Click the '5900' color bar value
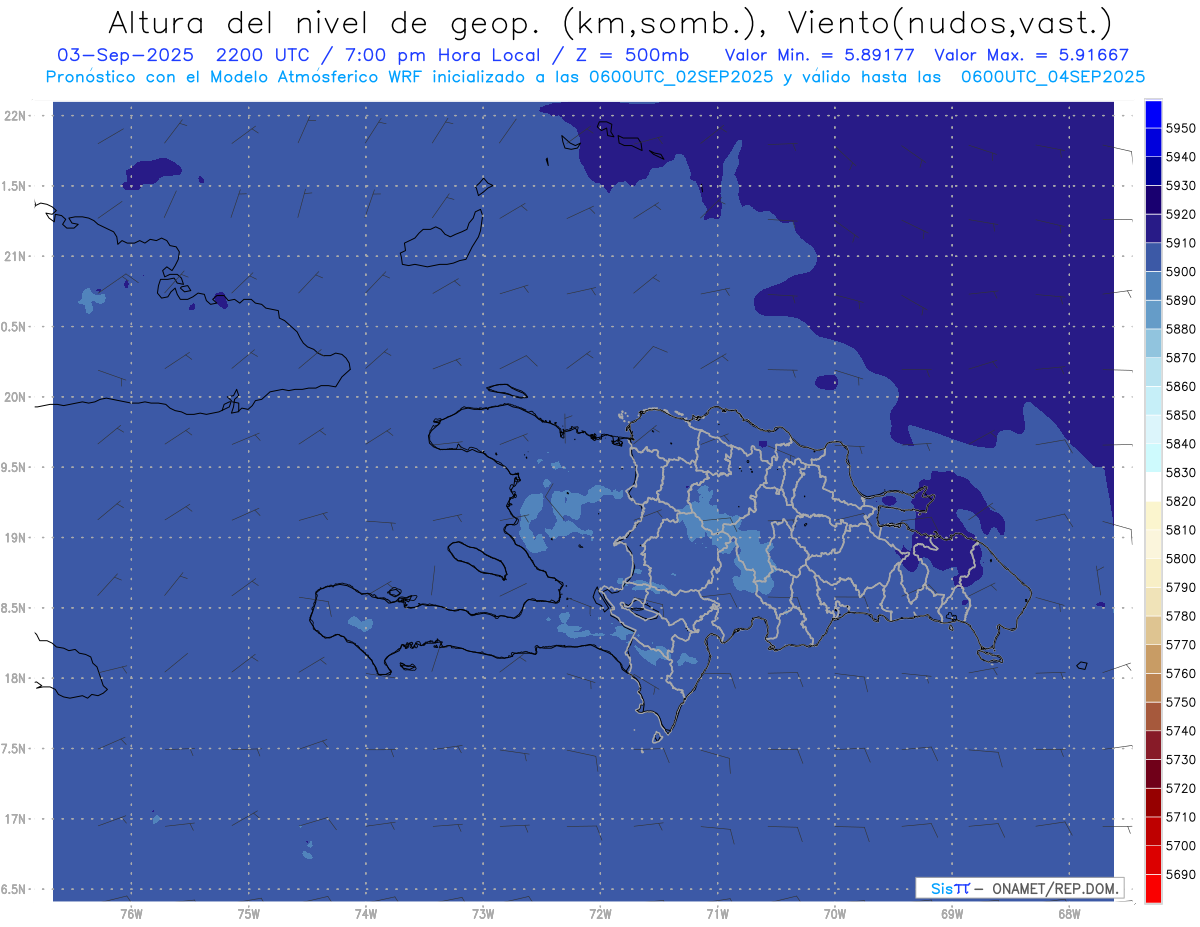Viewport: 1200px width, 927px height. point(1180,271)
